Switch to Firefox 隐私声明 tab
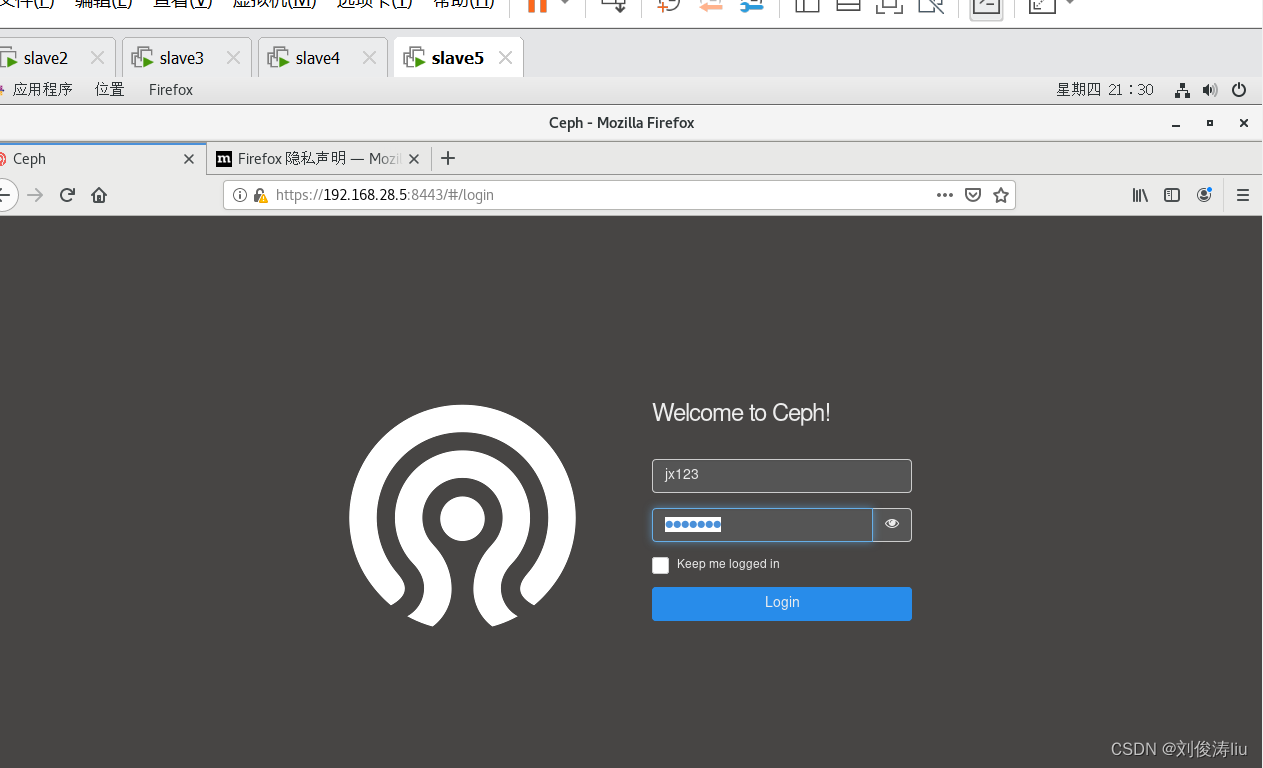The width and height of the screenshot is (1263, 768). tap(318, 159)
